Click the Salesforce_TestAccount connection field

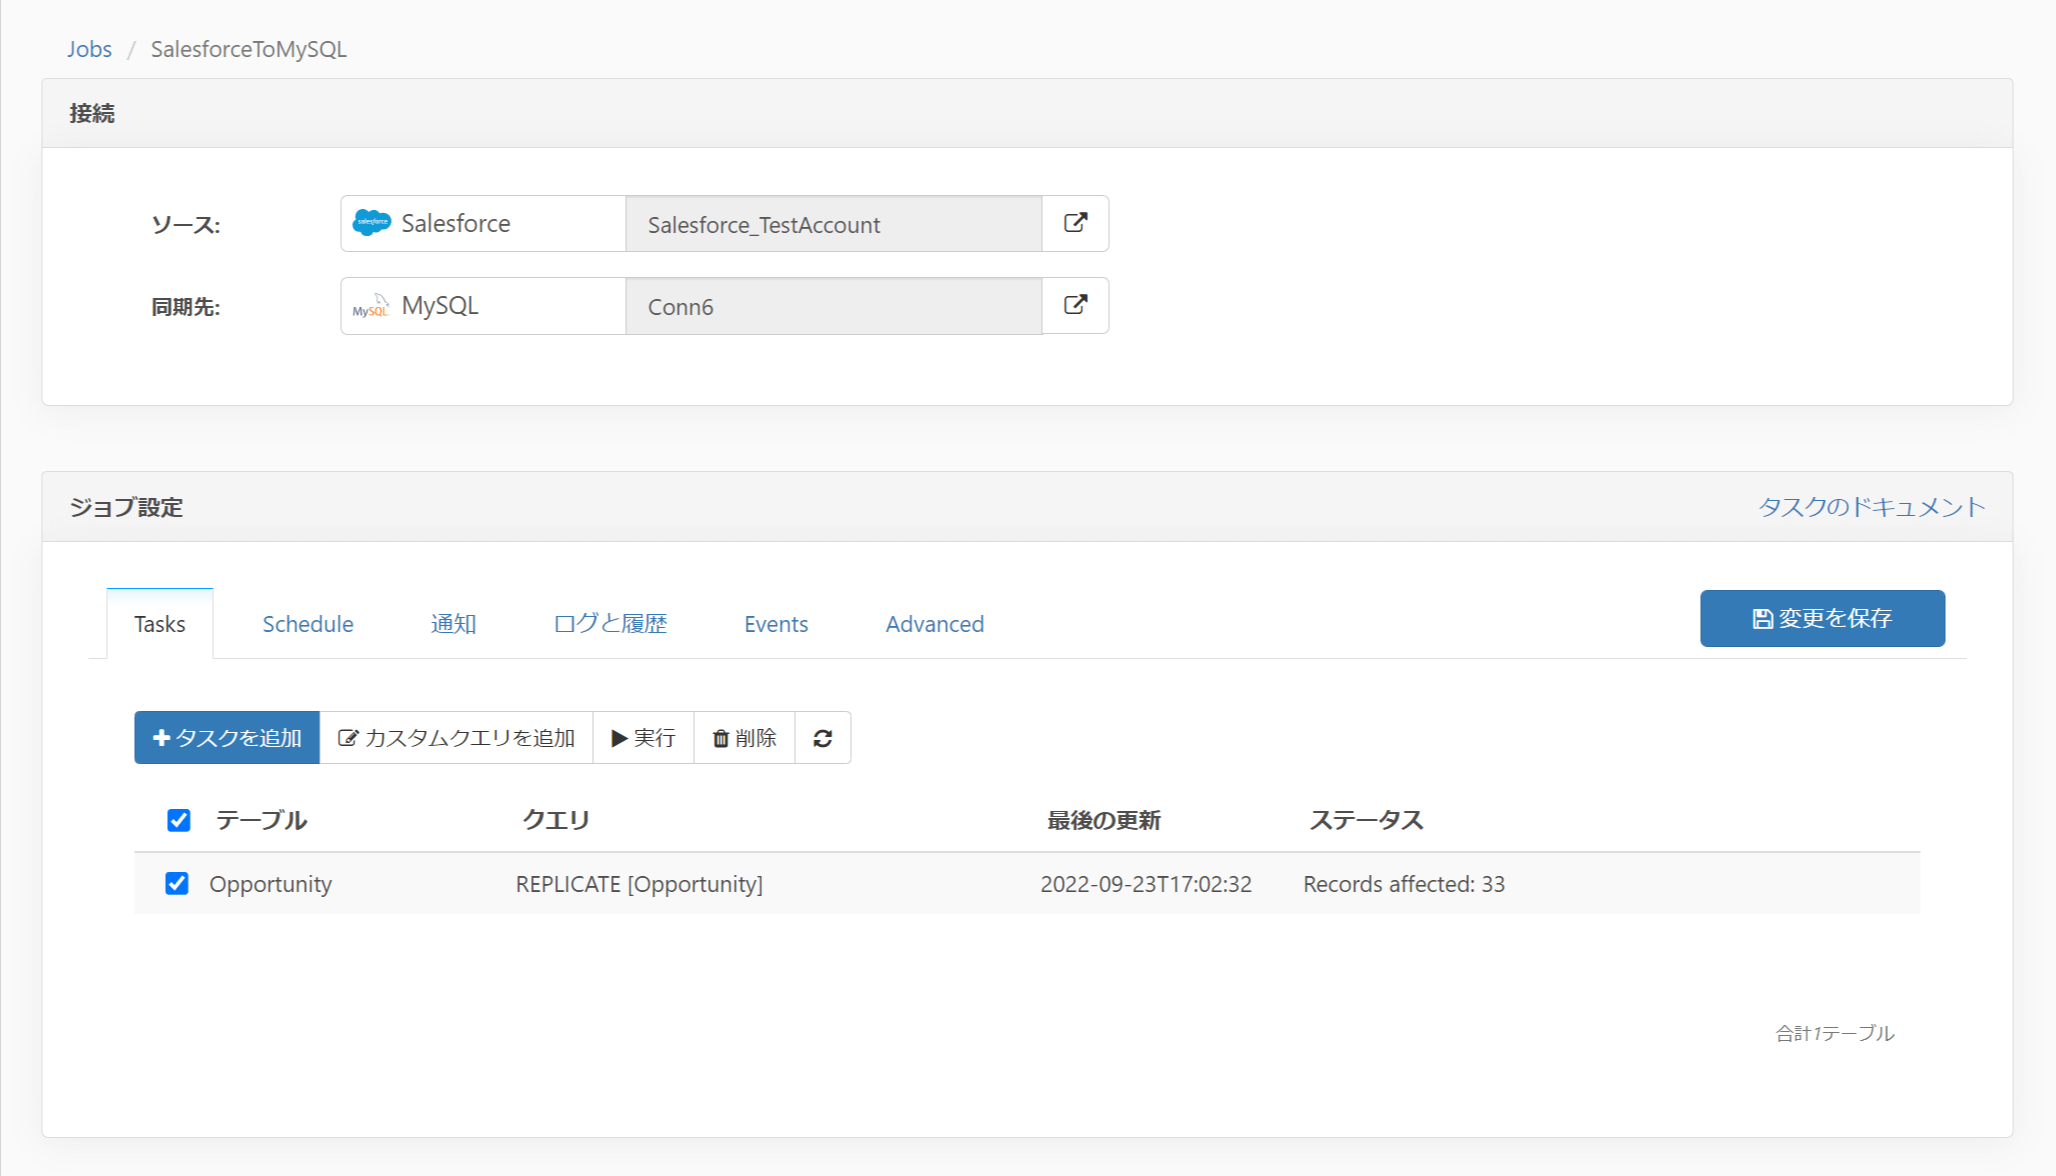coord(833,224)
